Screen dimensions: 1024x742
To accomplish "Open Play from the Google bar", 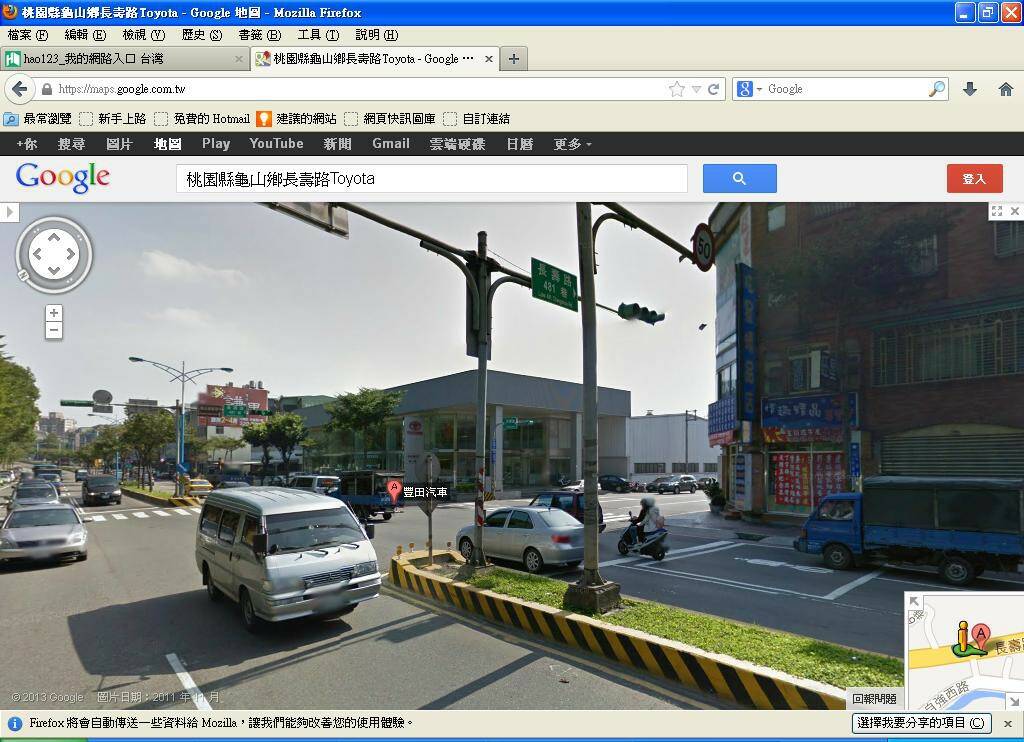I will click(x=216, y=144).
